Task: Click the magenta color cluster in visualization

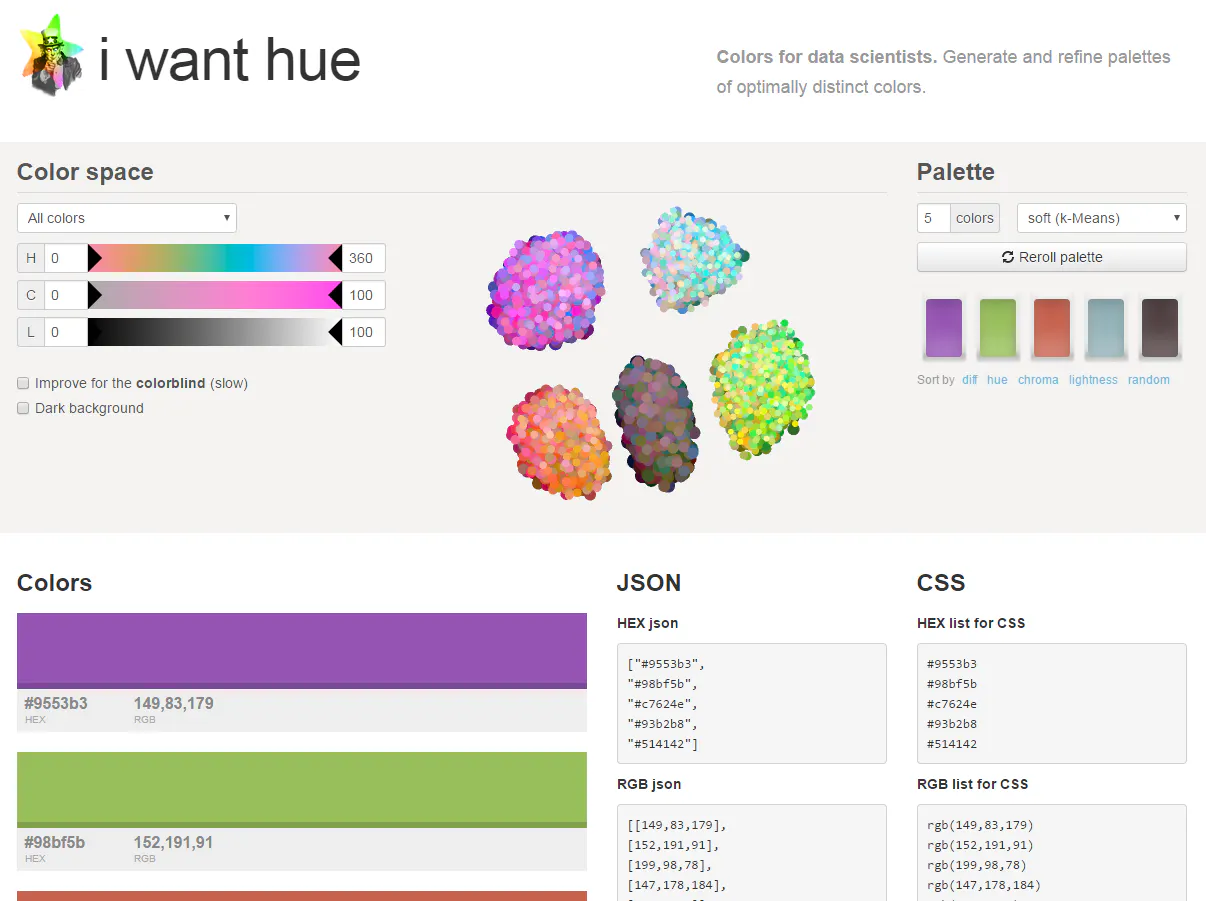Action: pos(546,290)
